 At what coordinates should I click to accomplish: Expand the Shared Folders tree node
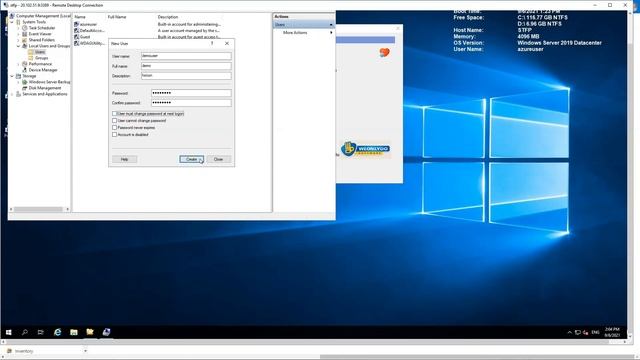(18, 40)
